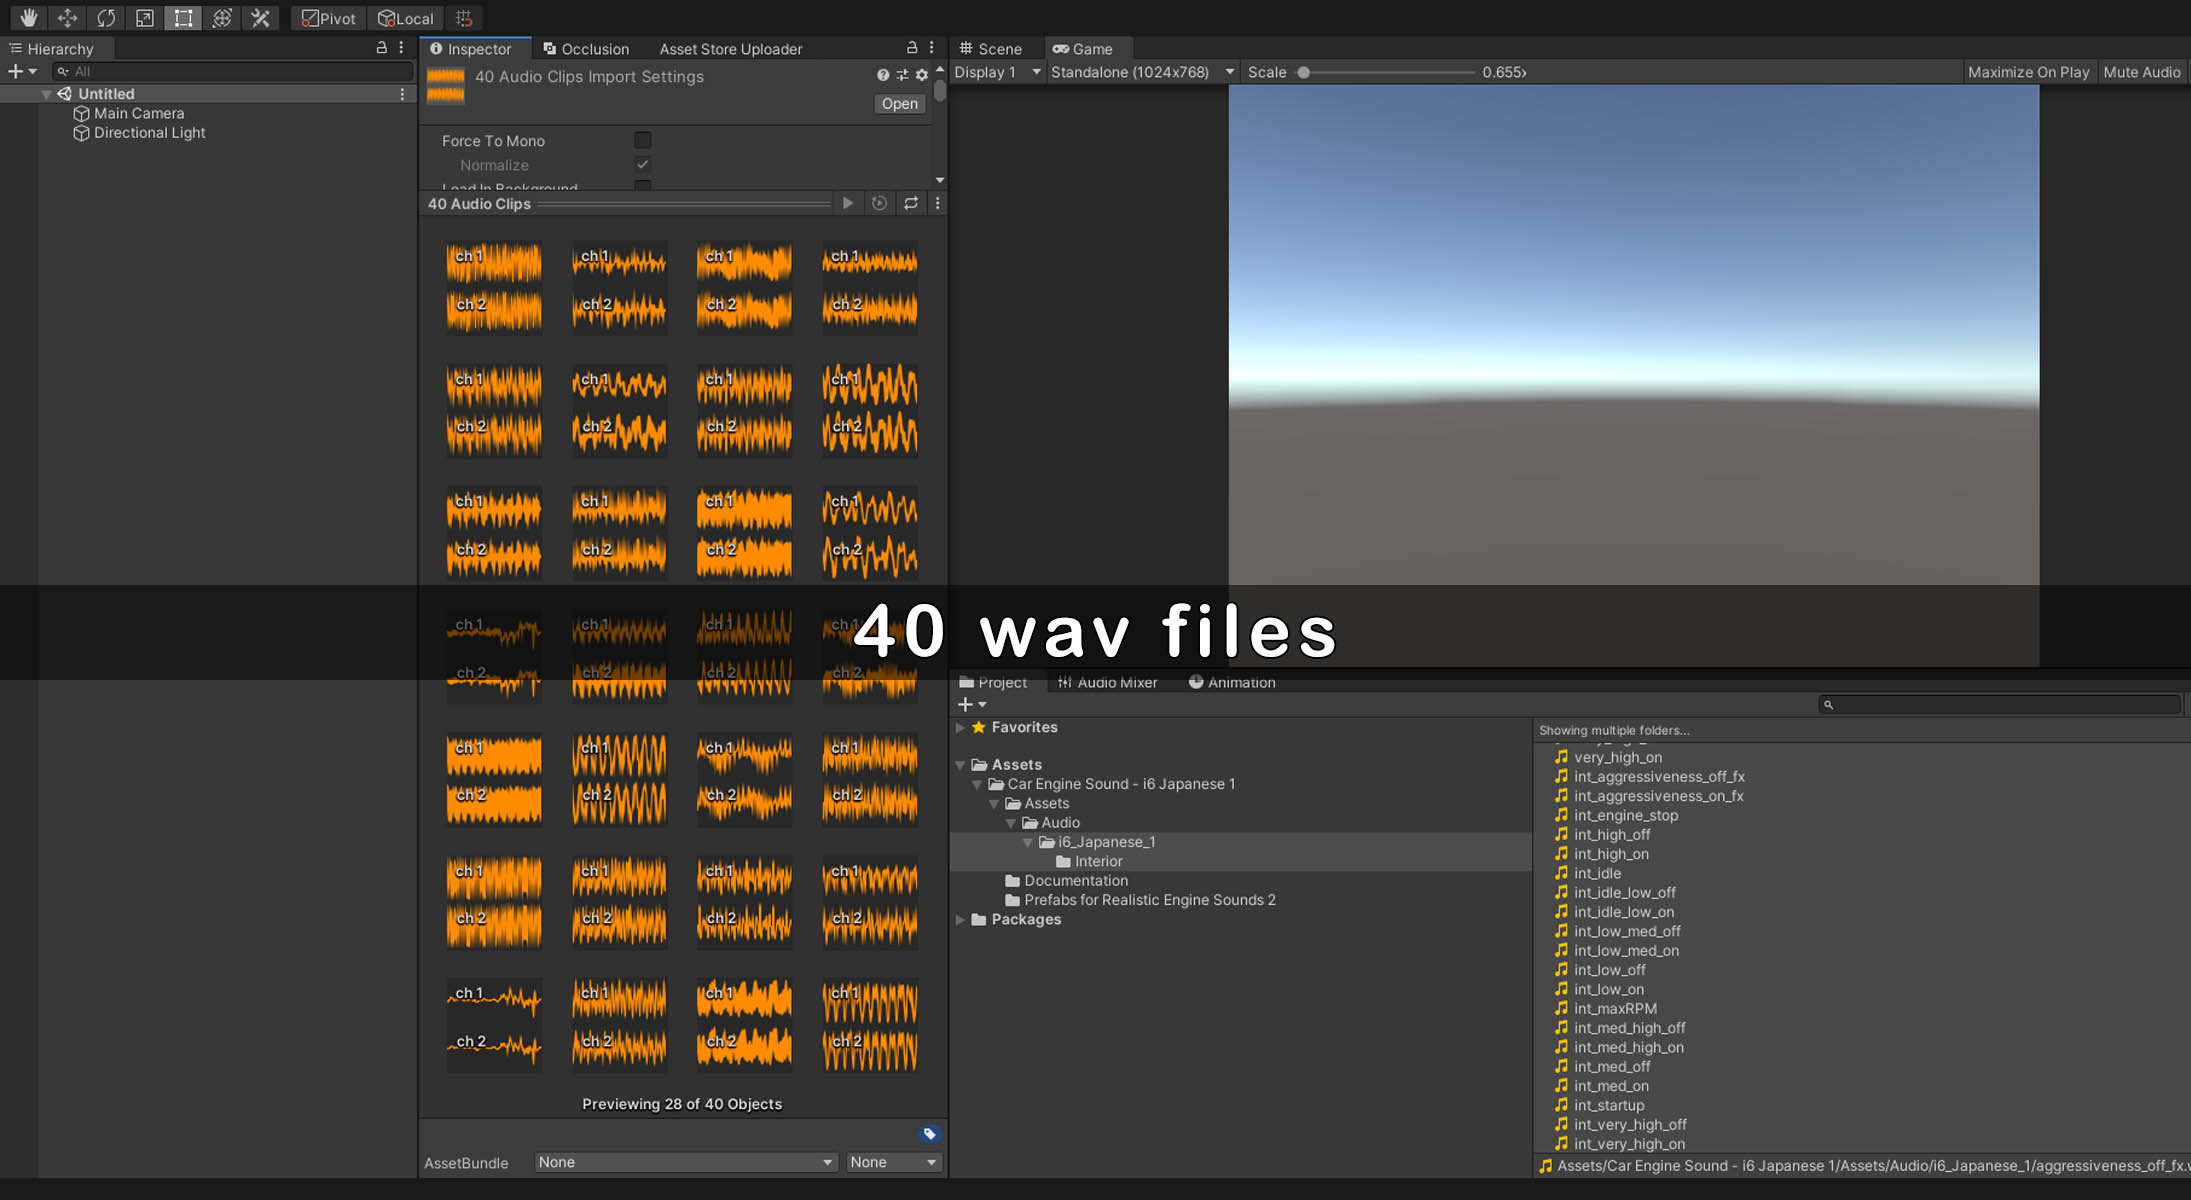Uncheck the Normalize checkbox
This screenshot has height=1200, width=2191.
(643, 165)
